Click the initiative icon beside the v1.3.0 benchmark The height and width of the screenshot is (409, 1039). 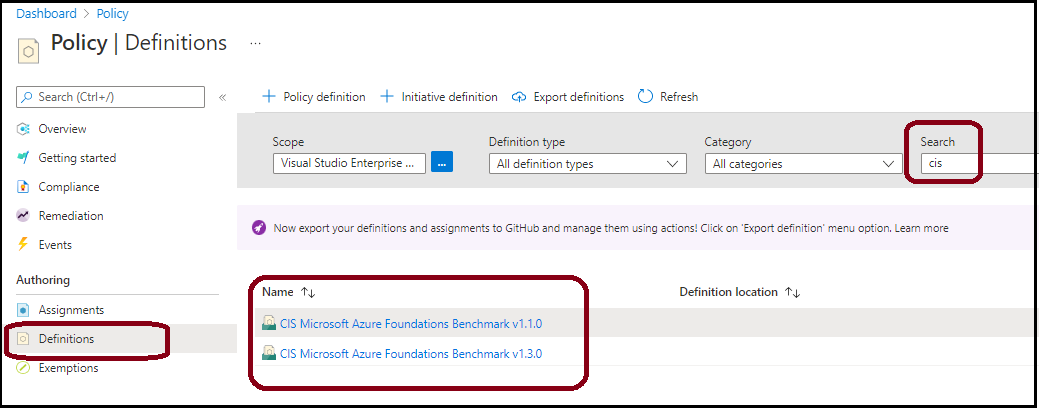[x=269, y=353]
